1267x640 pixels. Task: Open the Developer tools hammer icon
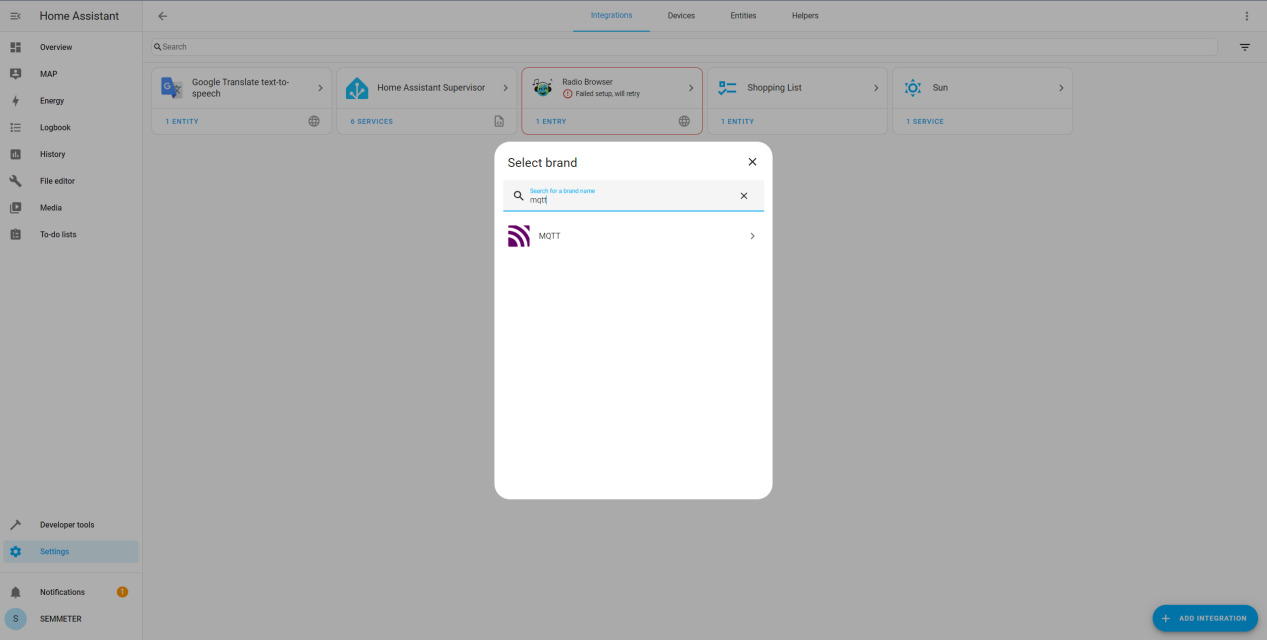(x=15, y=525)
